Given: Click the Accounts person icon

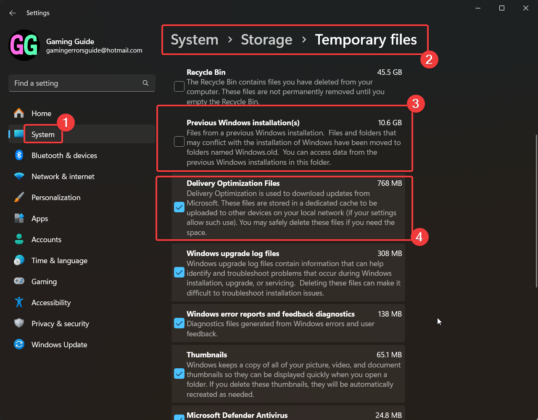Looking at the screenshot, I should [x=19, y=239].
